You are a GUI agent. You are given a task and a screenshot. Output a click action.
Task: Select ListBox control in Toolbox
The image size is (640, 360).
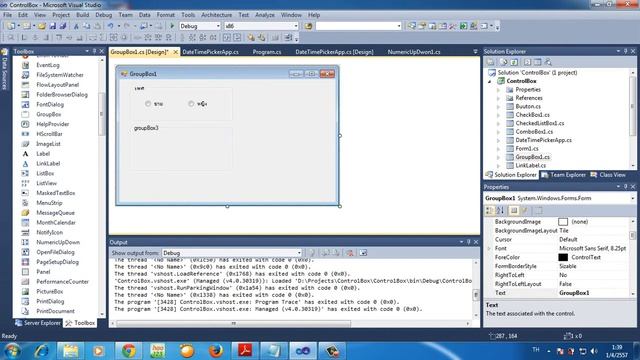pyautogui.click(x=45, y=173)
